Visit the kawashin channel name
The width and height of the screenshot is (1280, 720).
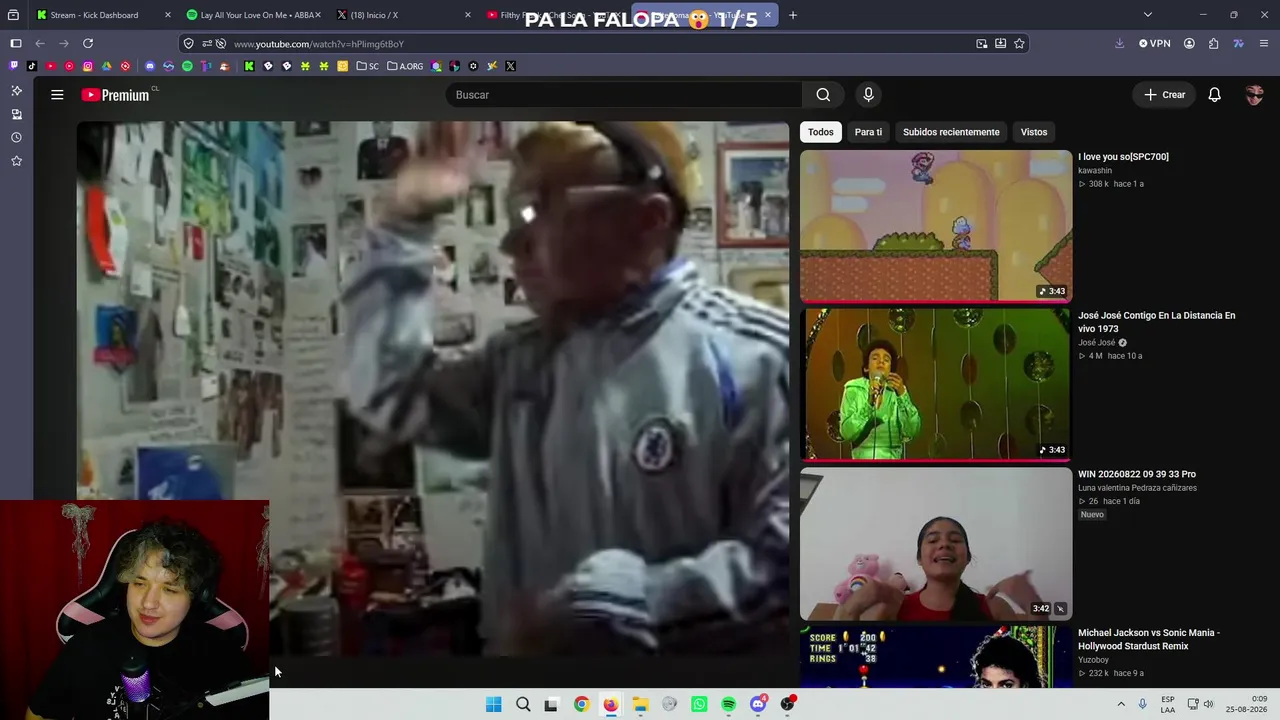coord(1095,171)
